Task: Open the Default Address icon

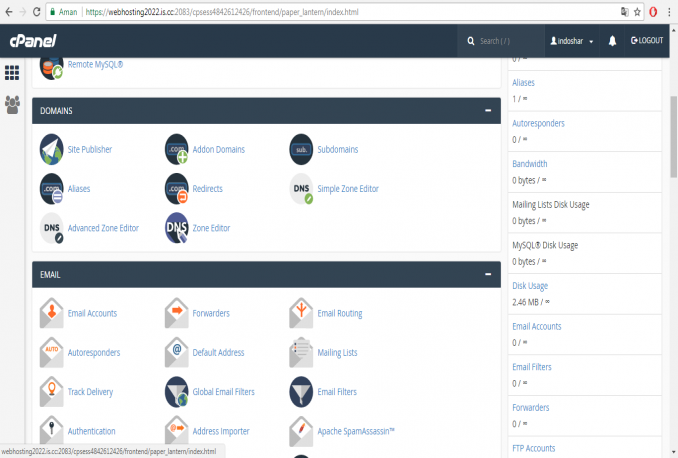Action: pos(176,352)
